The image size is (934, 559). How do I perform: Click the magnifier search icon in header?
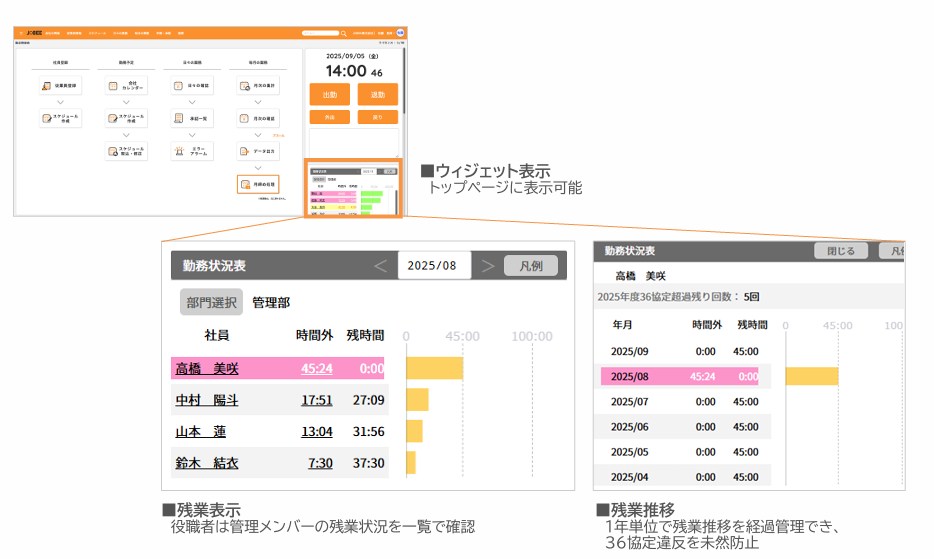pyautogui.click(x=344, y=33)
